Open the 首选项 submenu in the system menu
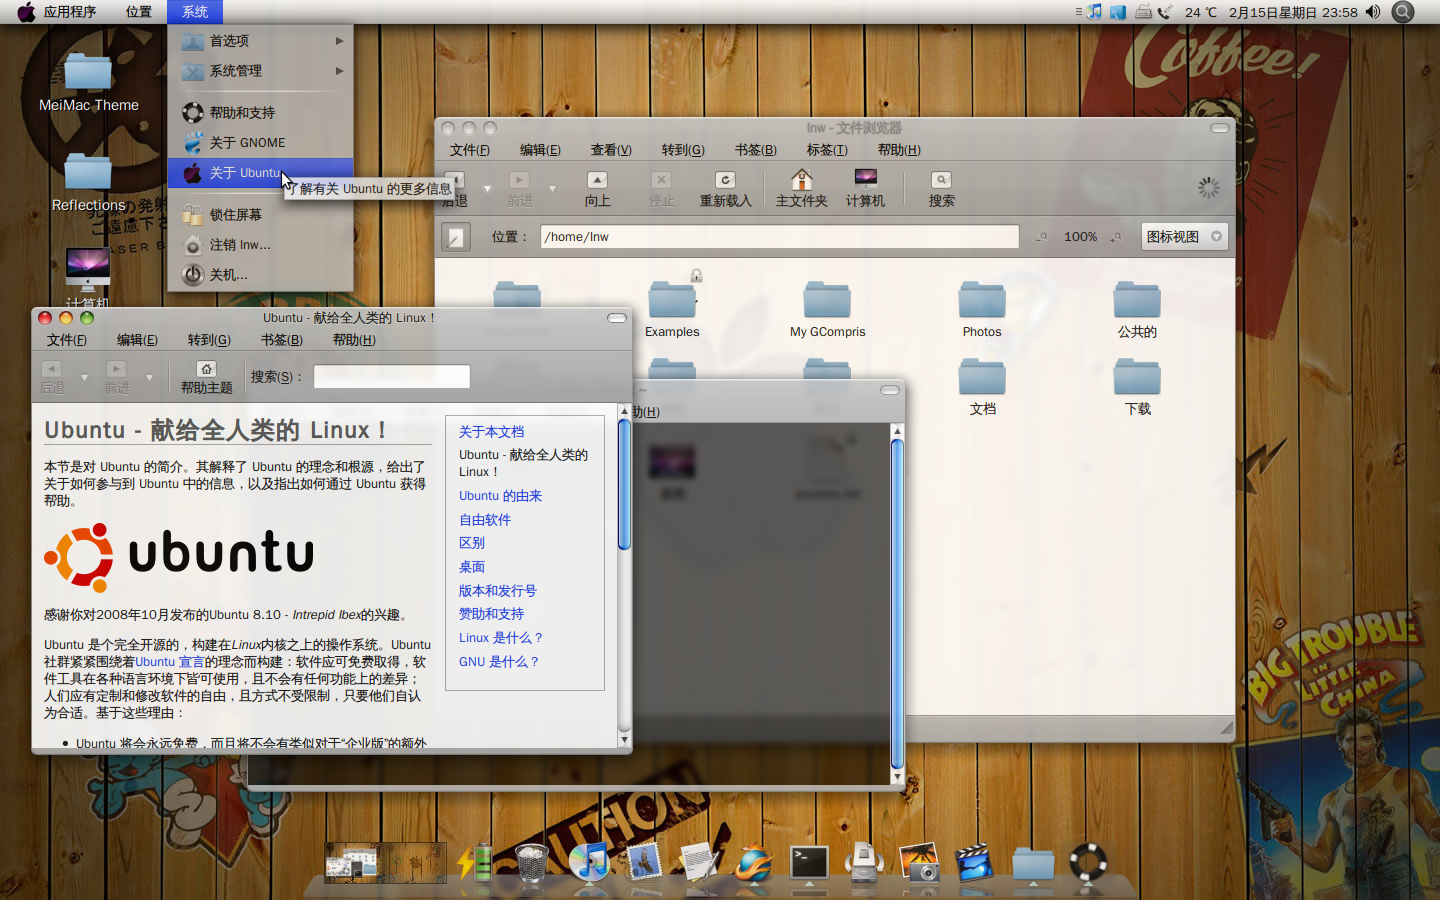The height and width of the screenshot is (900, 1440). [x=261, y=41]
